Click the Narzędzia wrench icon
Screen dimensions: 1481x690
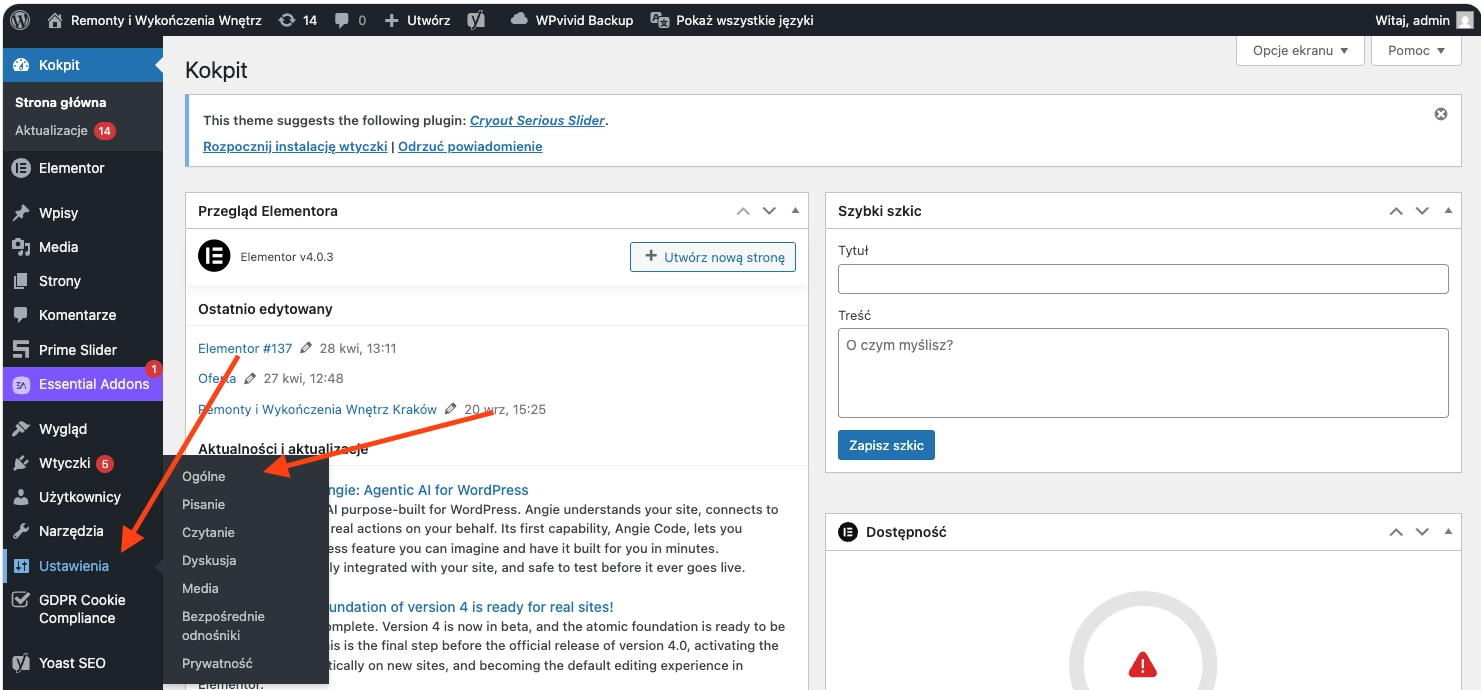pyautogui.click(x=21, y=531)
